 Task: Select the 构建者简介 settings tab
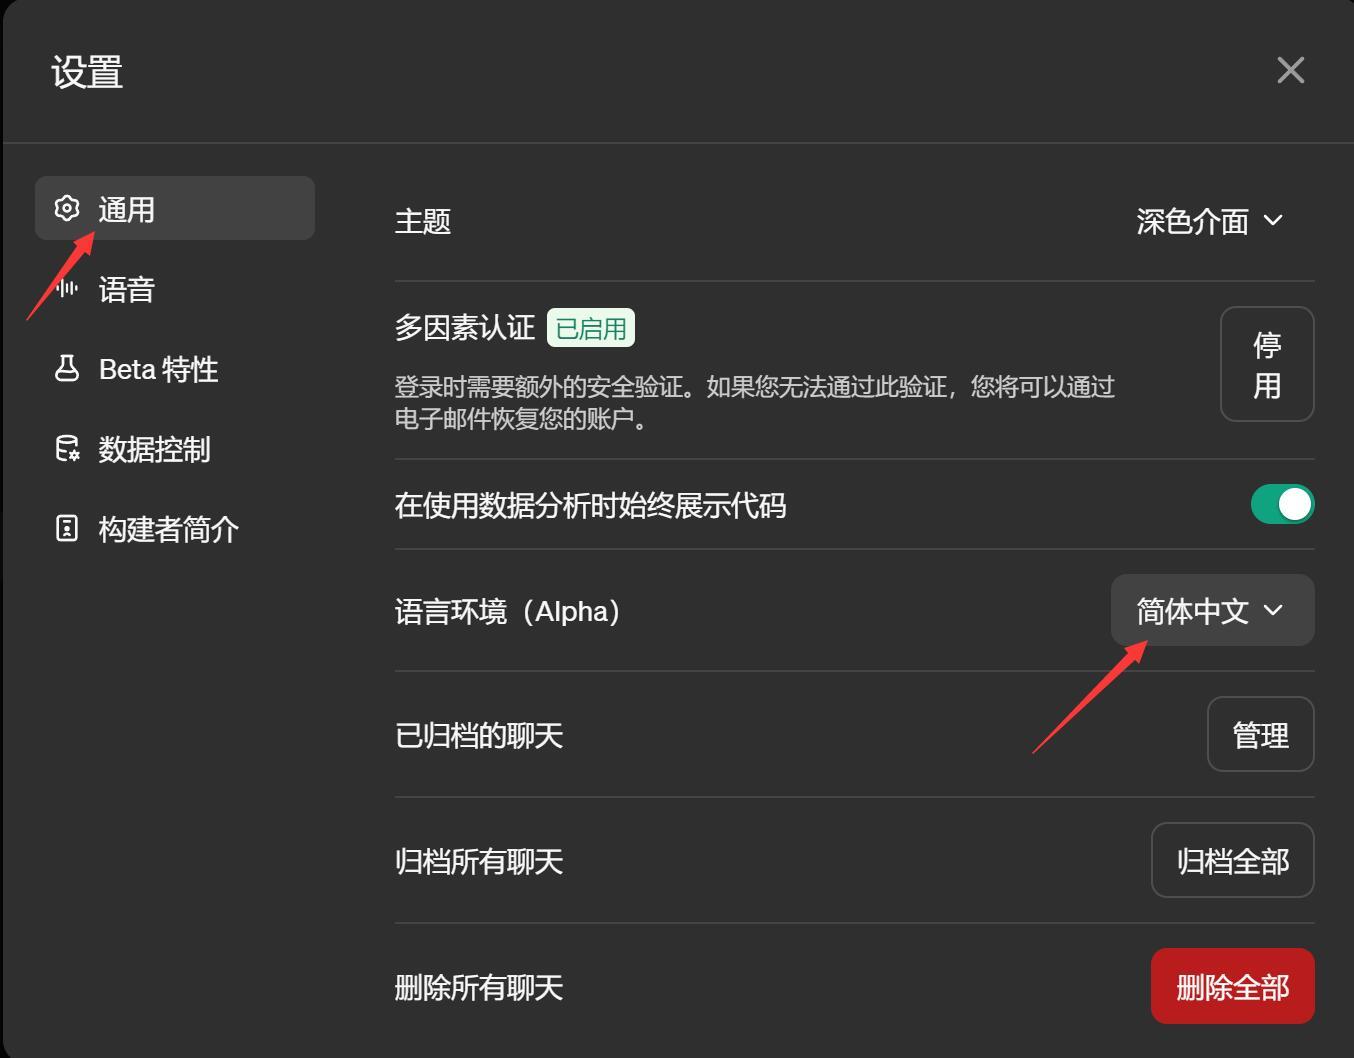tap(168, 529)
